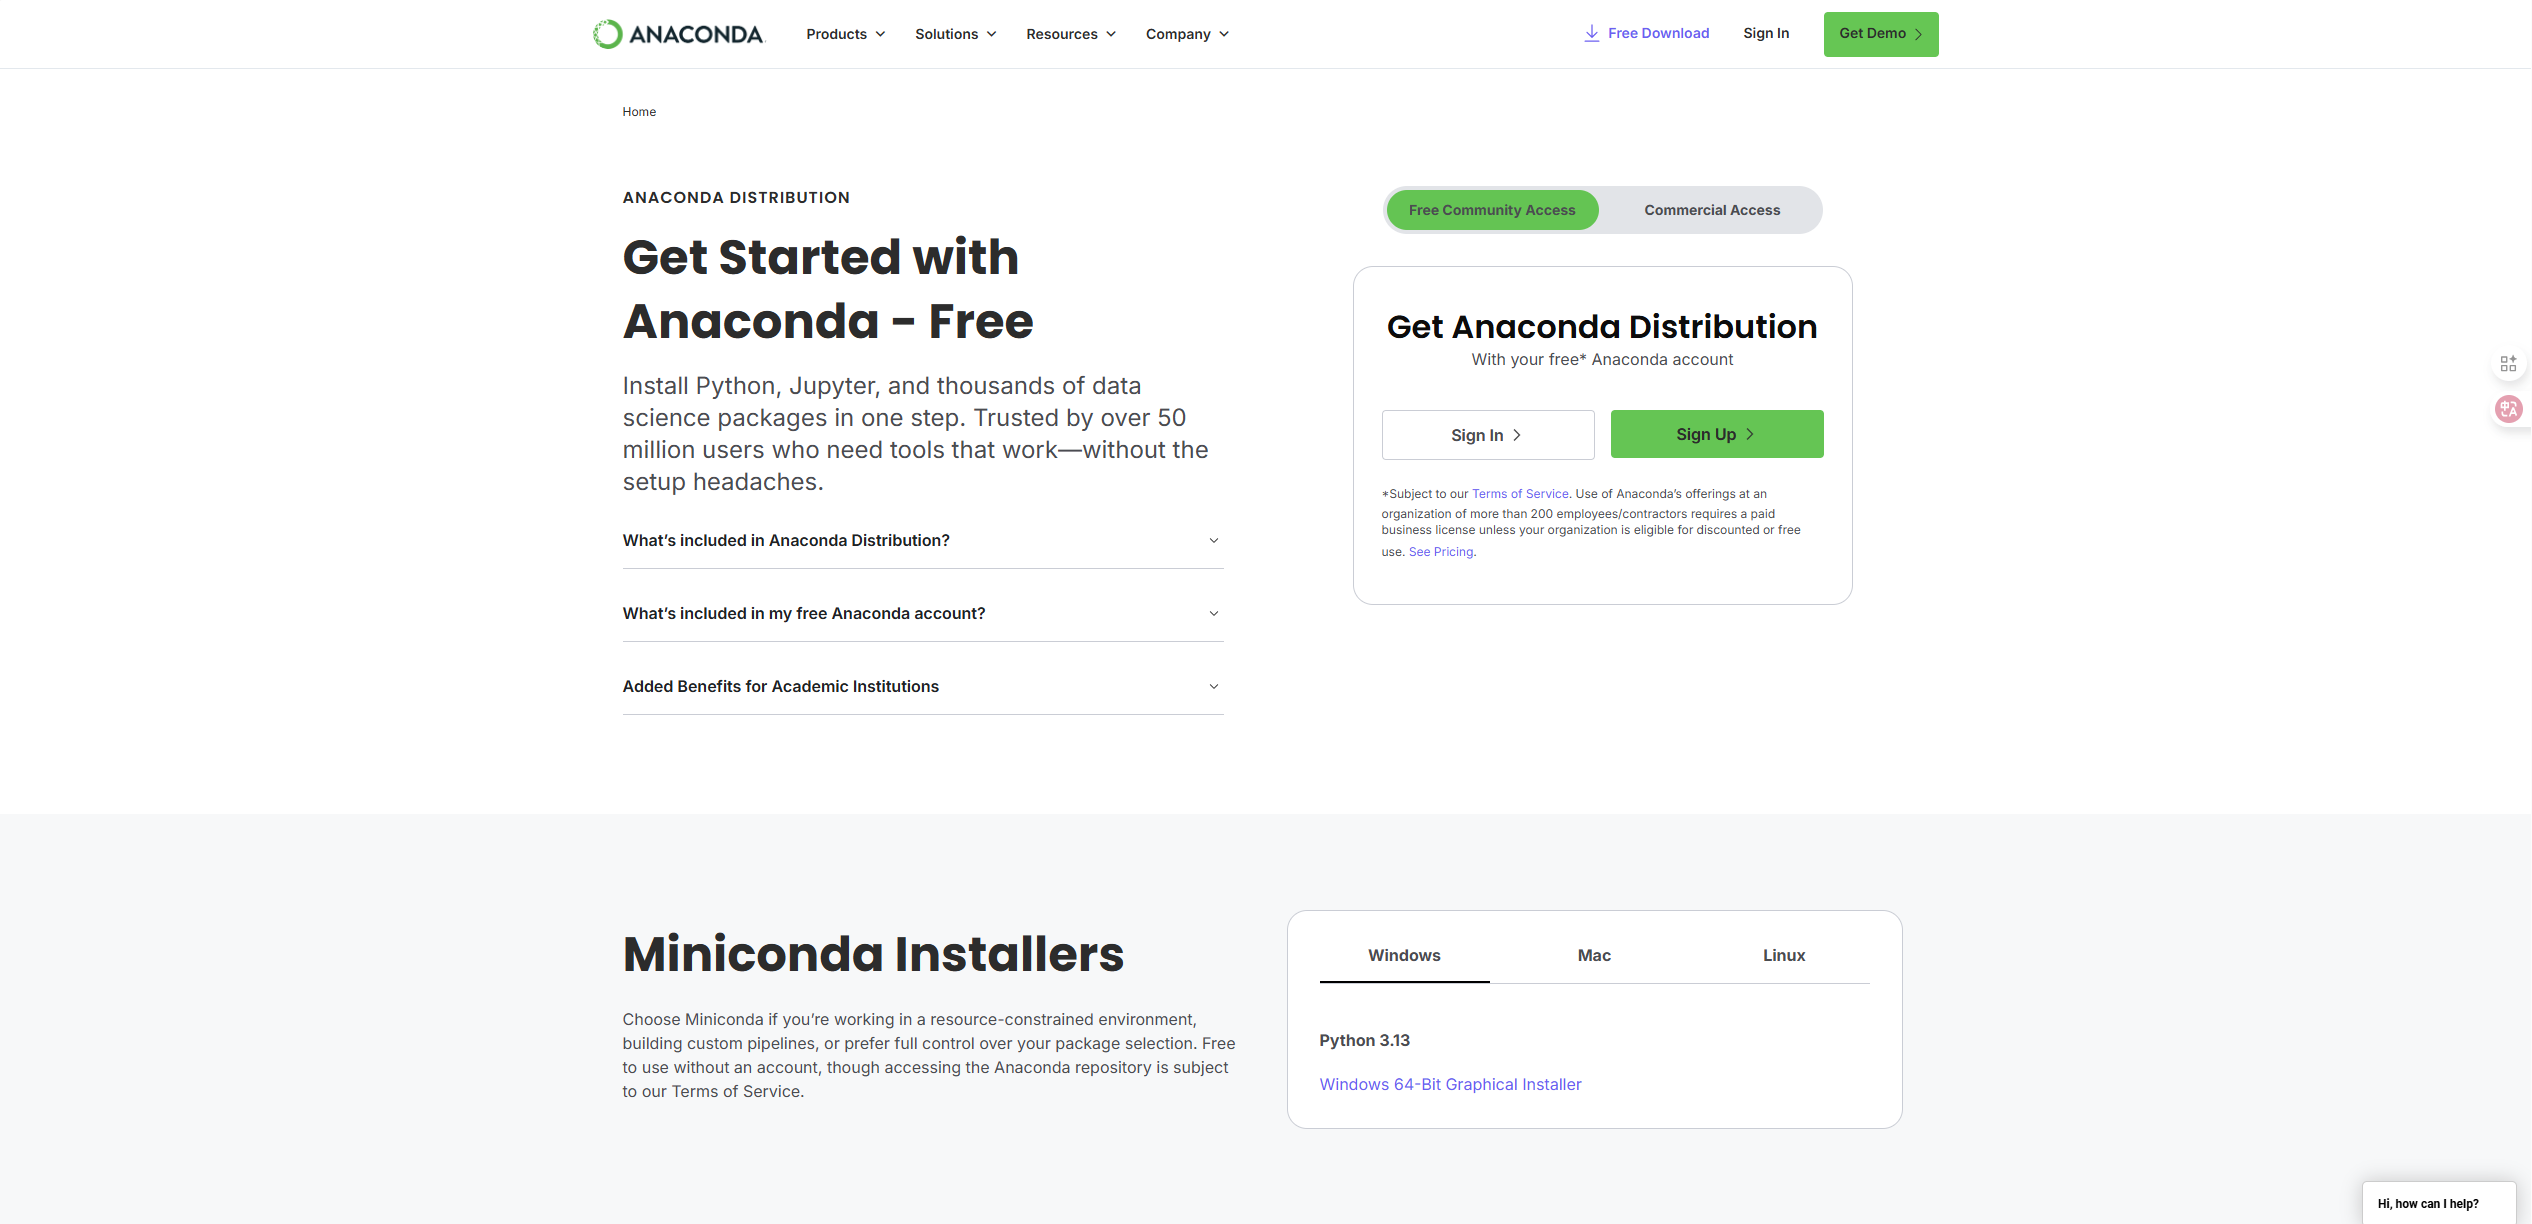
Task: Click the Anaconda logo
Action: [x=678, y=34]
